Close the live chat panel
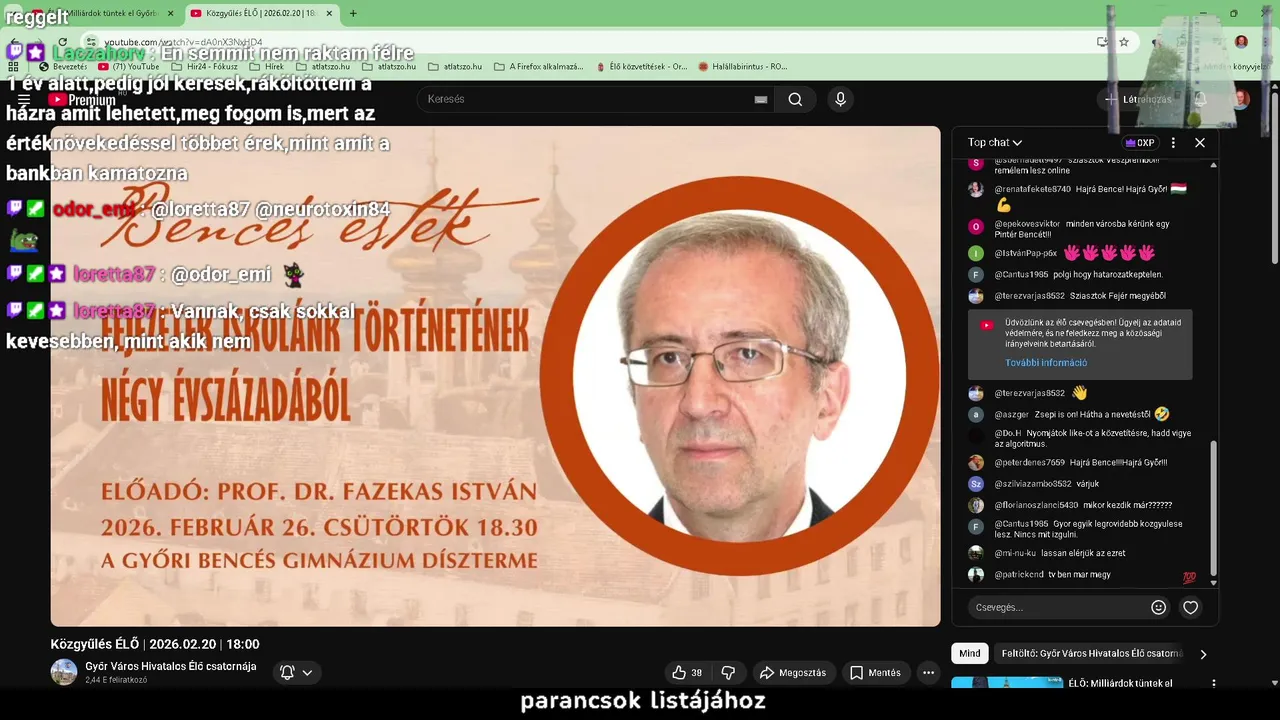1280x720 pixels. point(1200,143)
